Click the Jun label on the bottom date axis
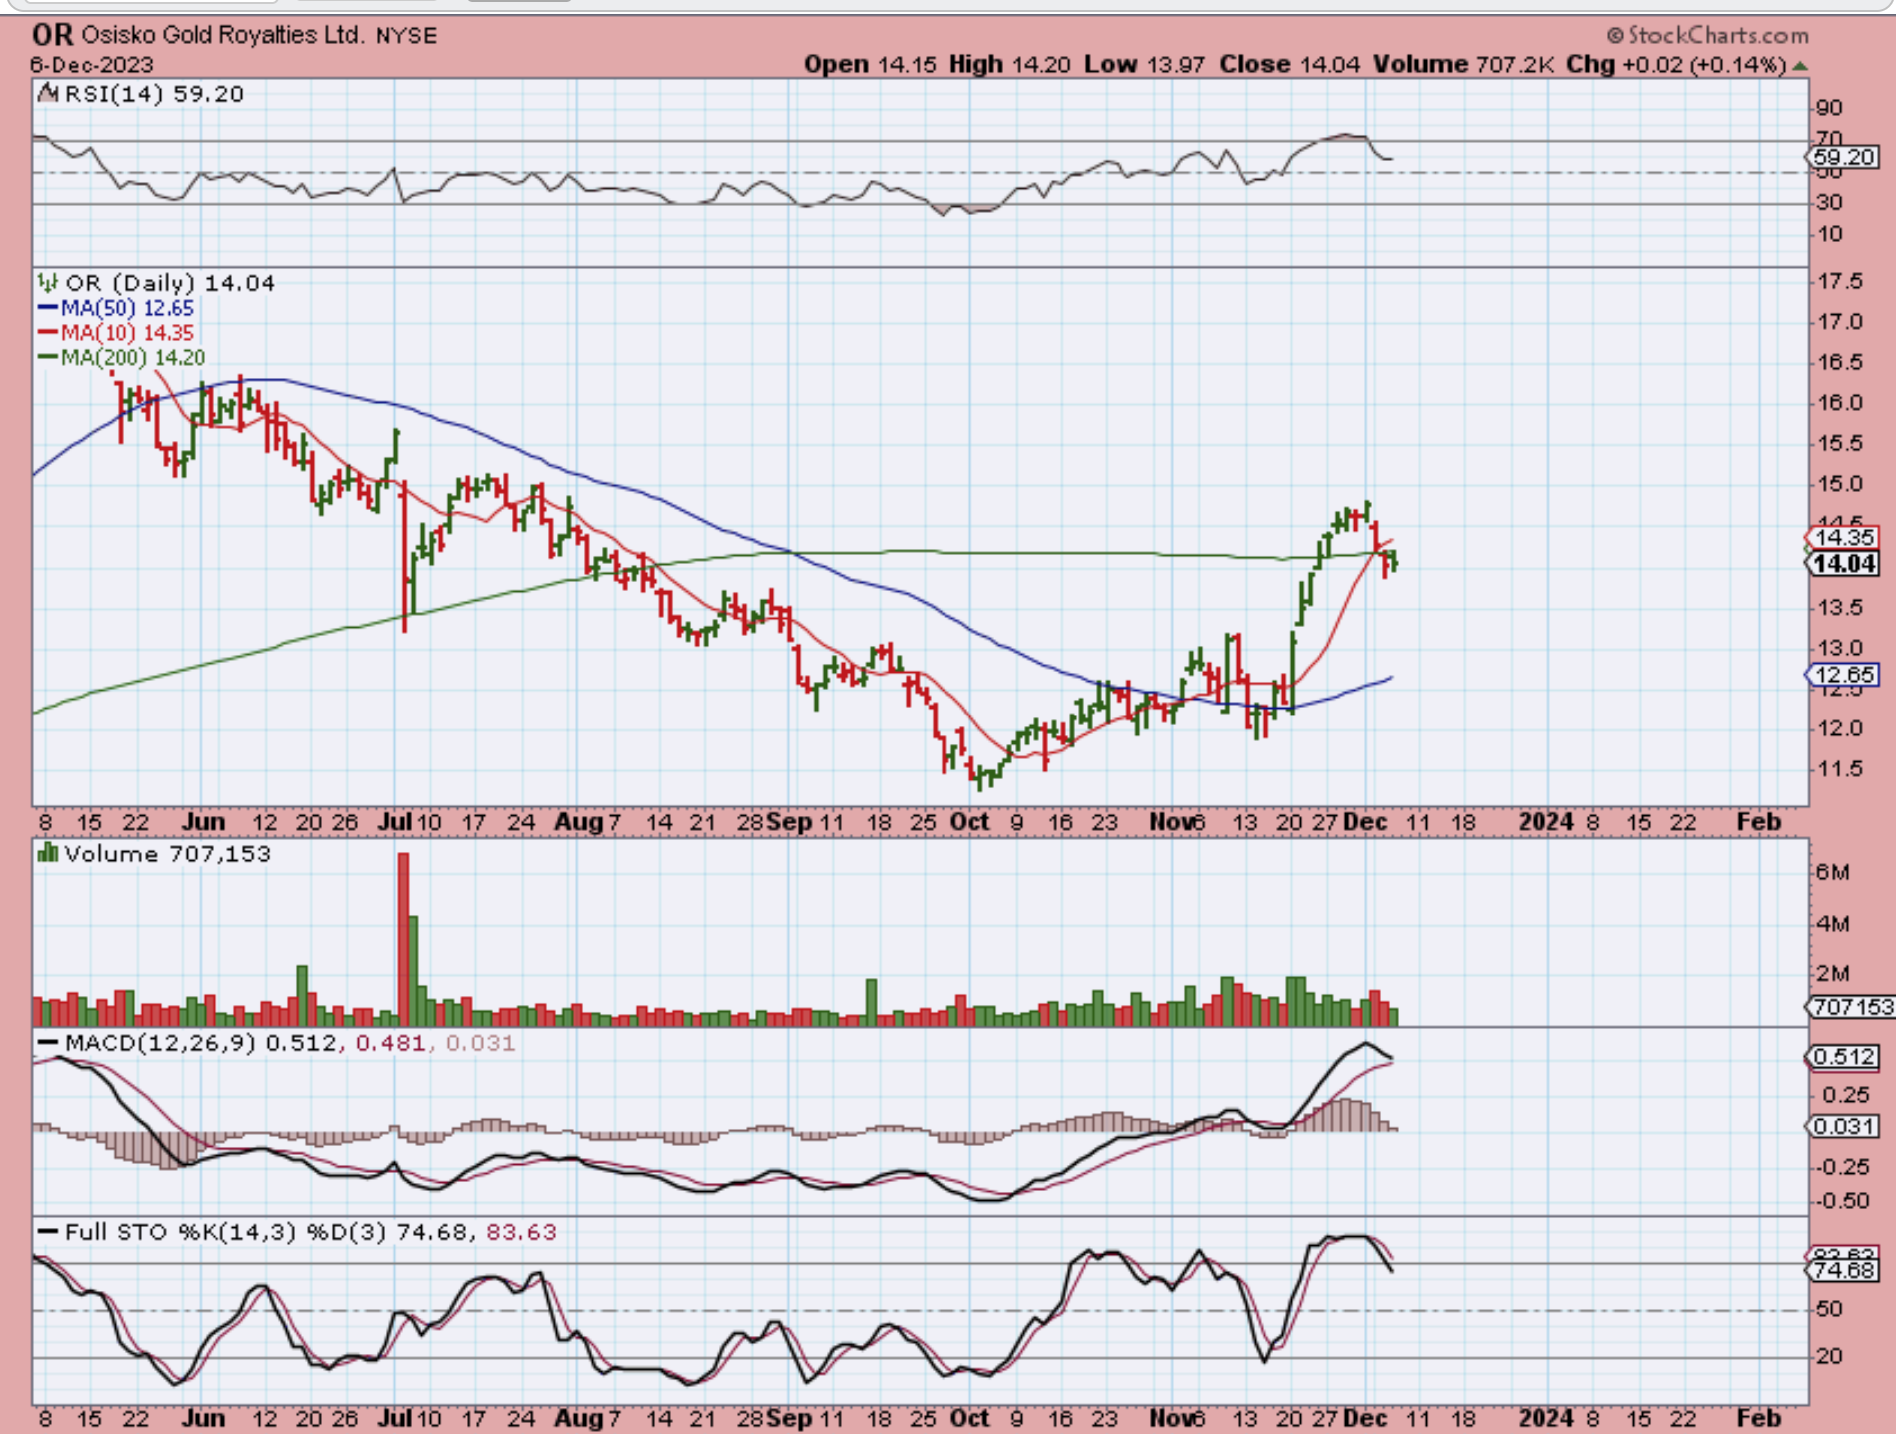 203,1418
